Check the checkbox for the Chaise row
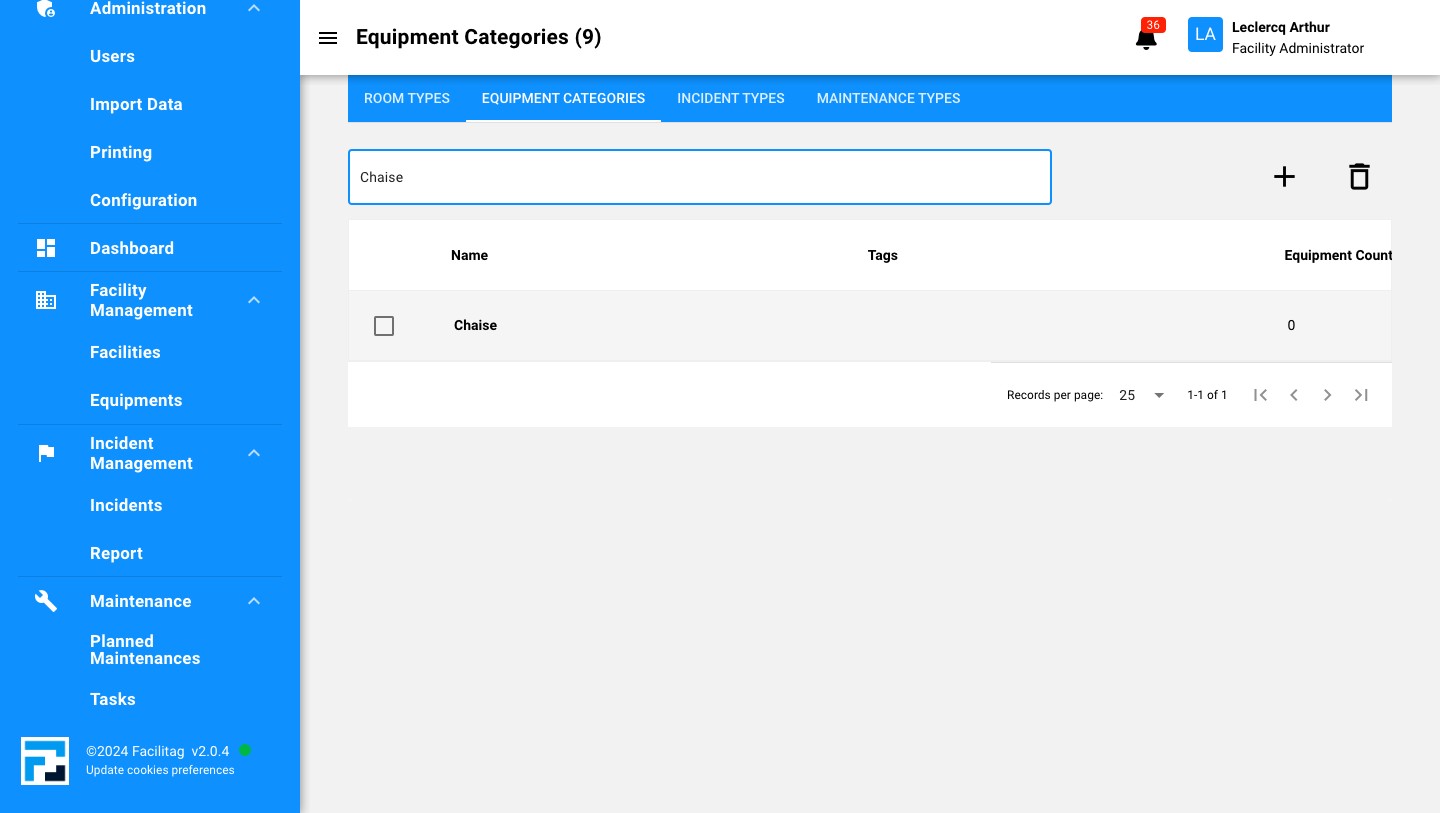This screenshot has height=813, width=1440. (x=384, y=326)
